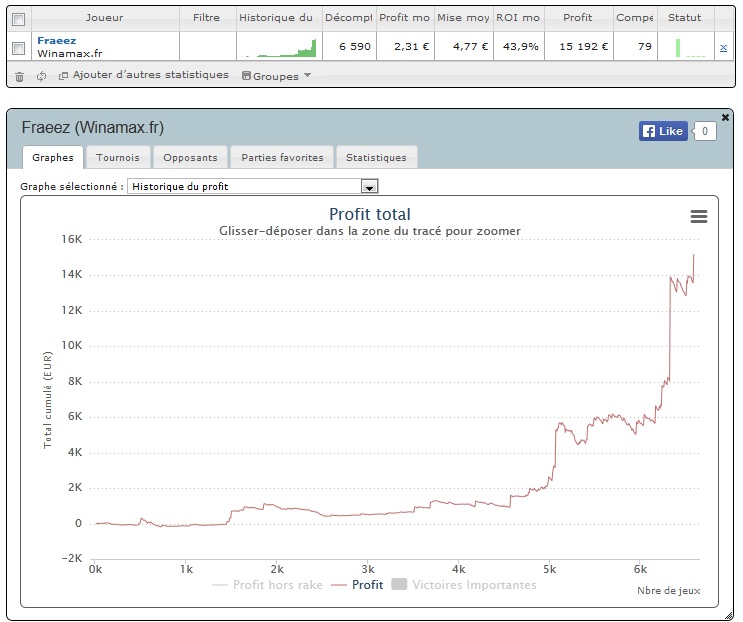Sort by the Joueur column header
This screenshot has height=622, width=743.
click(x=105, y=18)
